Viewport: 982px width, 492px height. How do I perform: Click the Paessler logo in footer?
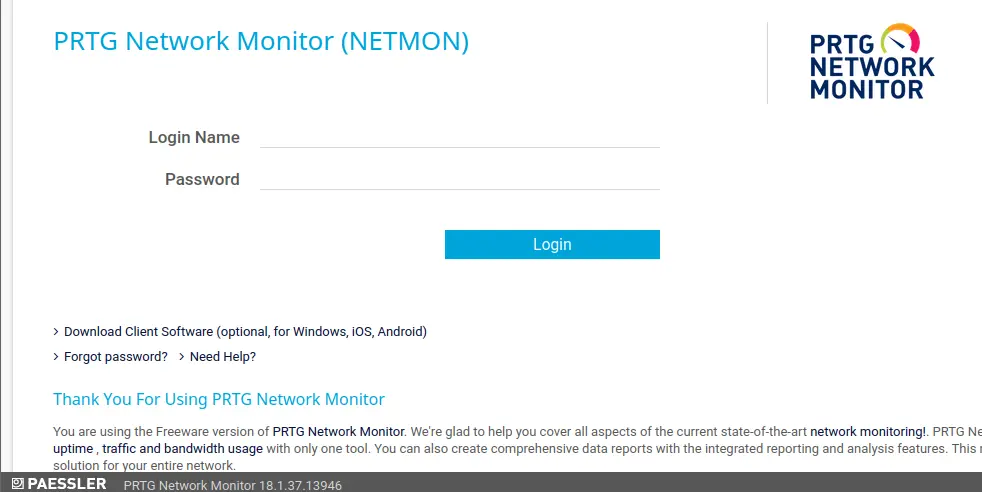(59, 484)
